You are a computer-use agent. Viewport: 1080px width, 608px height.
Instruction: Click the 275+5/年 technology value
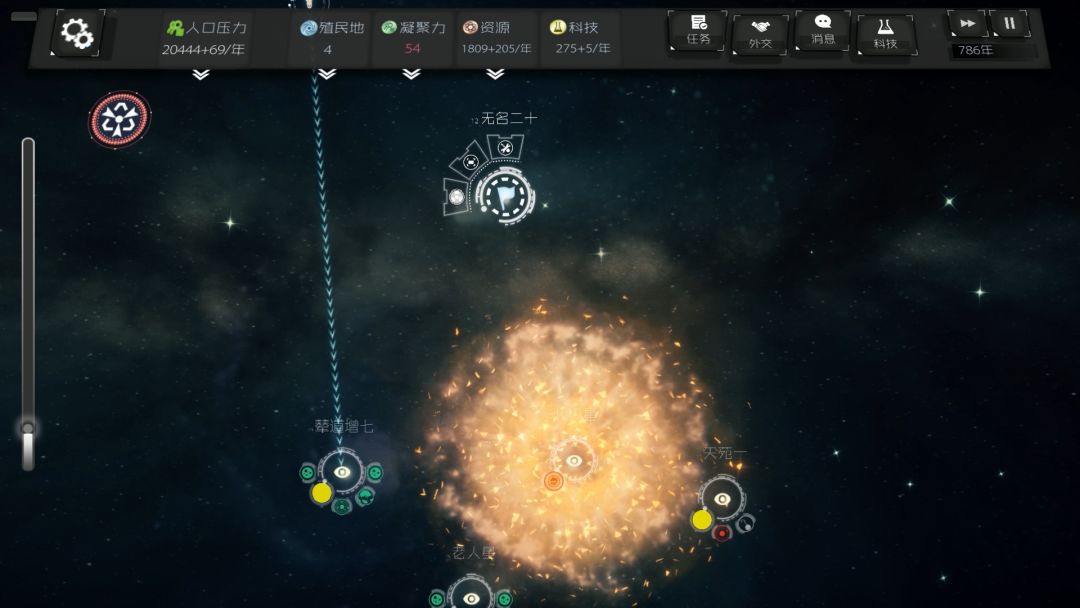pyautogui.click(x=583, y=48)
